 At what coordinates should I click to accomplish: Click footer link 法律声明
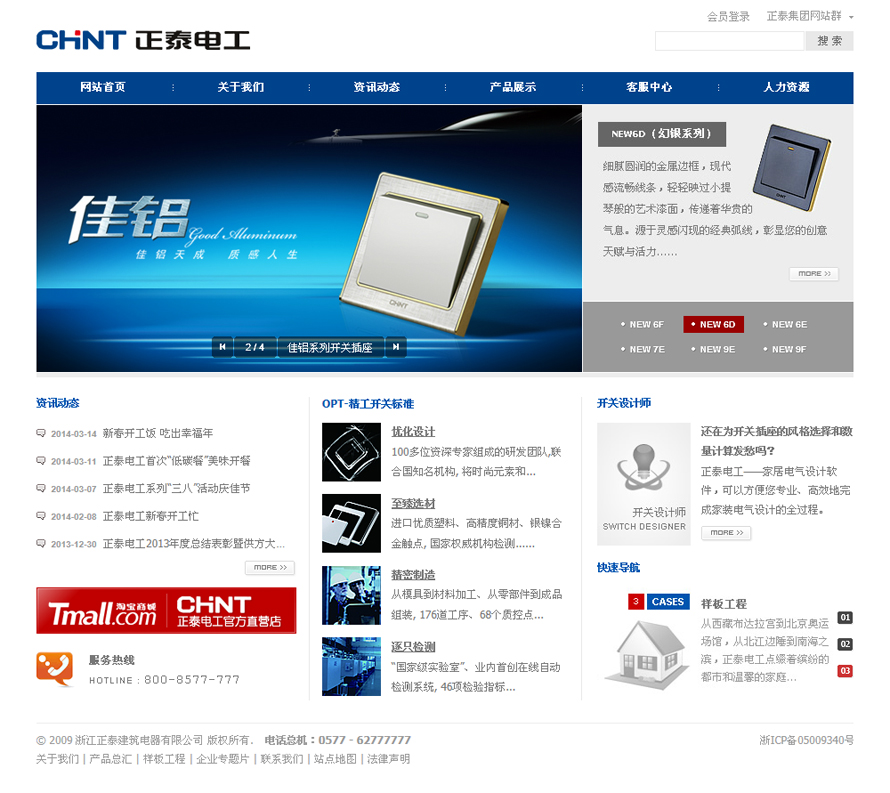(x=388, y=759)
